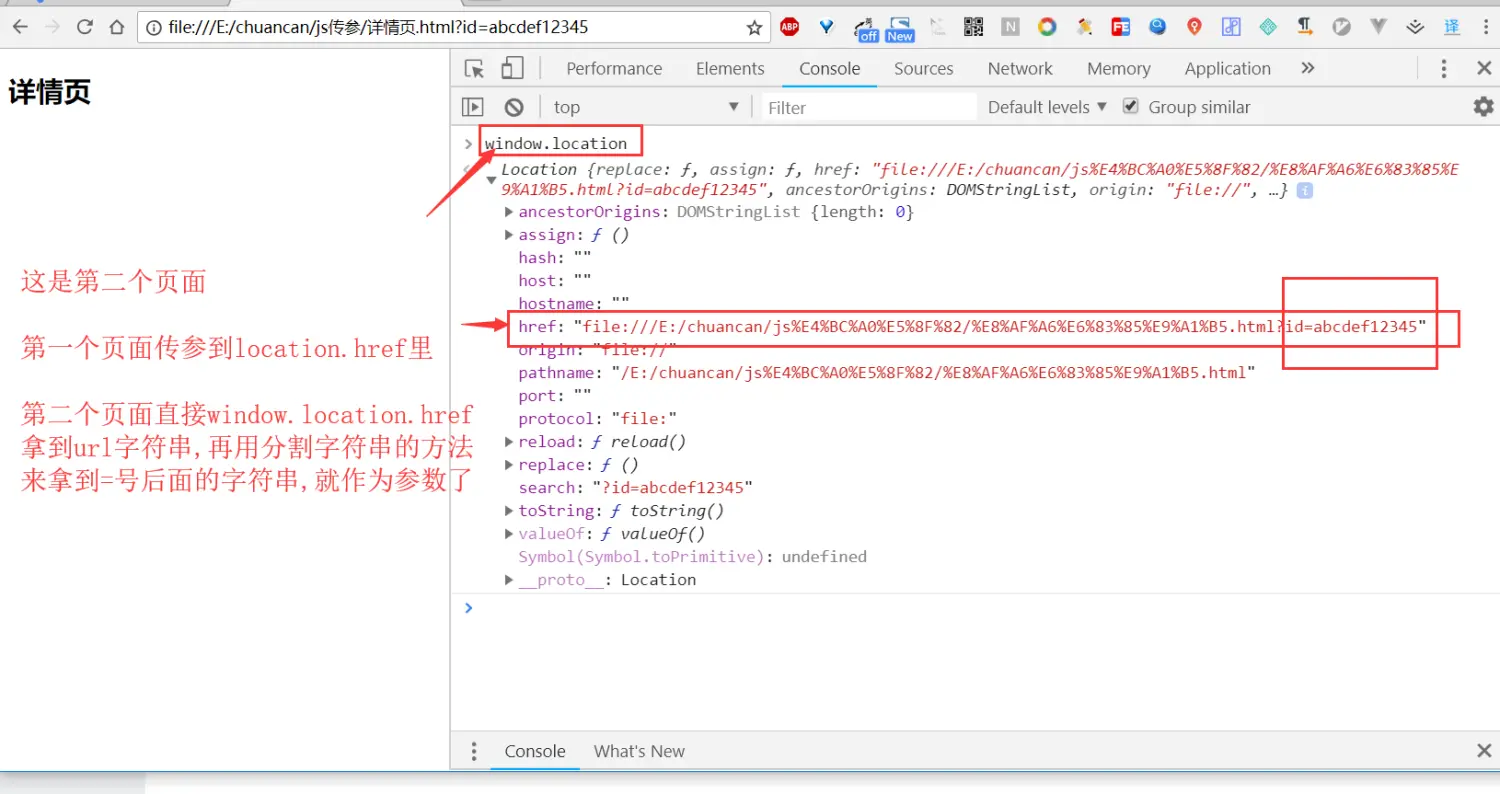Reload the page with the refresh icon

coord(85,27)
